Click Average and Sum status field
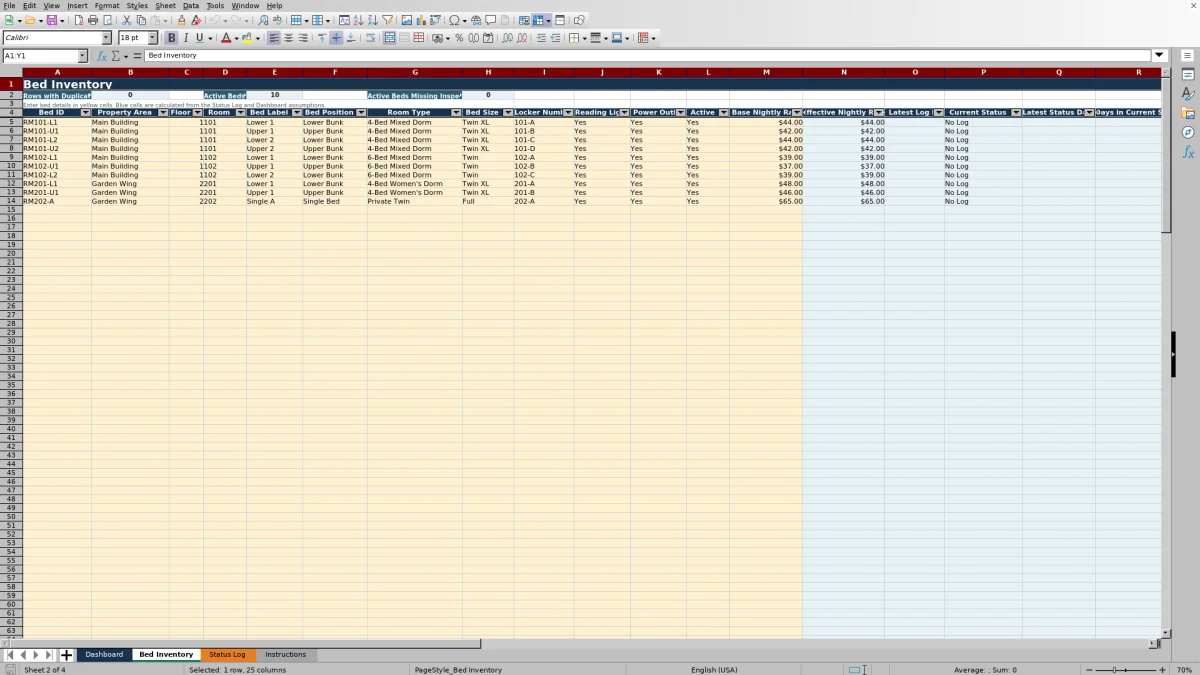The width and height of the screenshot is (1200, 675). coord(985,670)
